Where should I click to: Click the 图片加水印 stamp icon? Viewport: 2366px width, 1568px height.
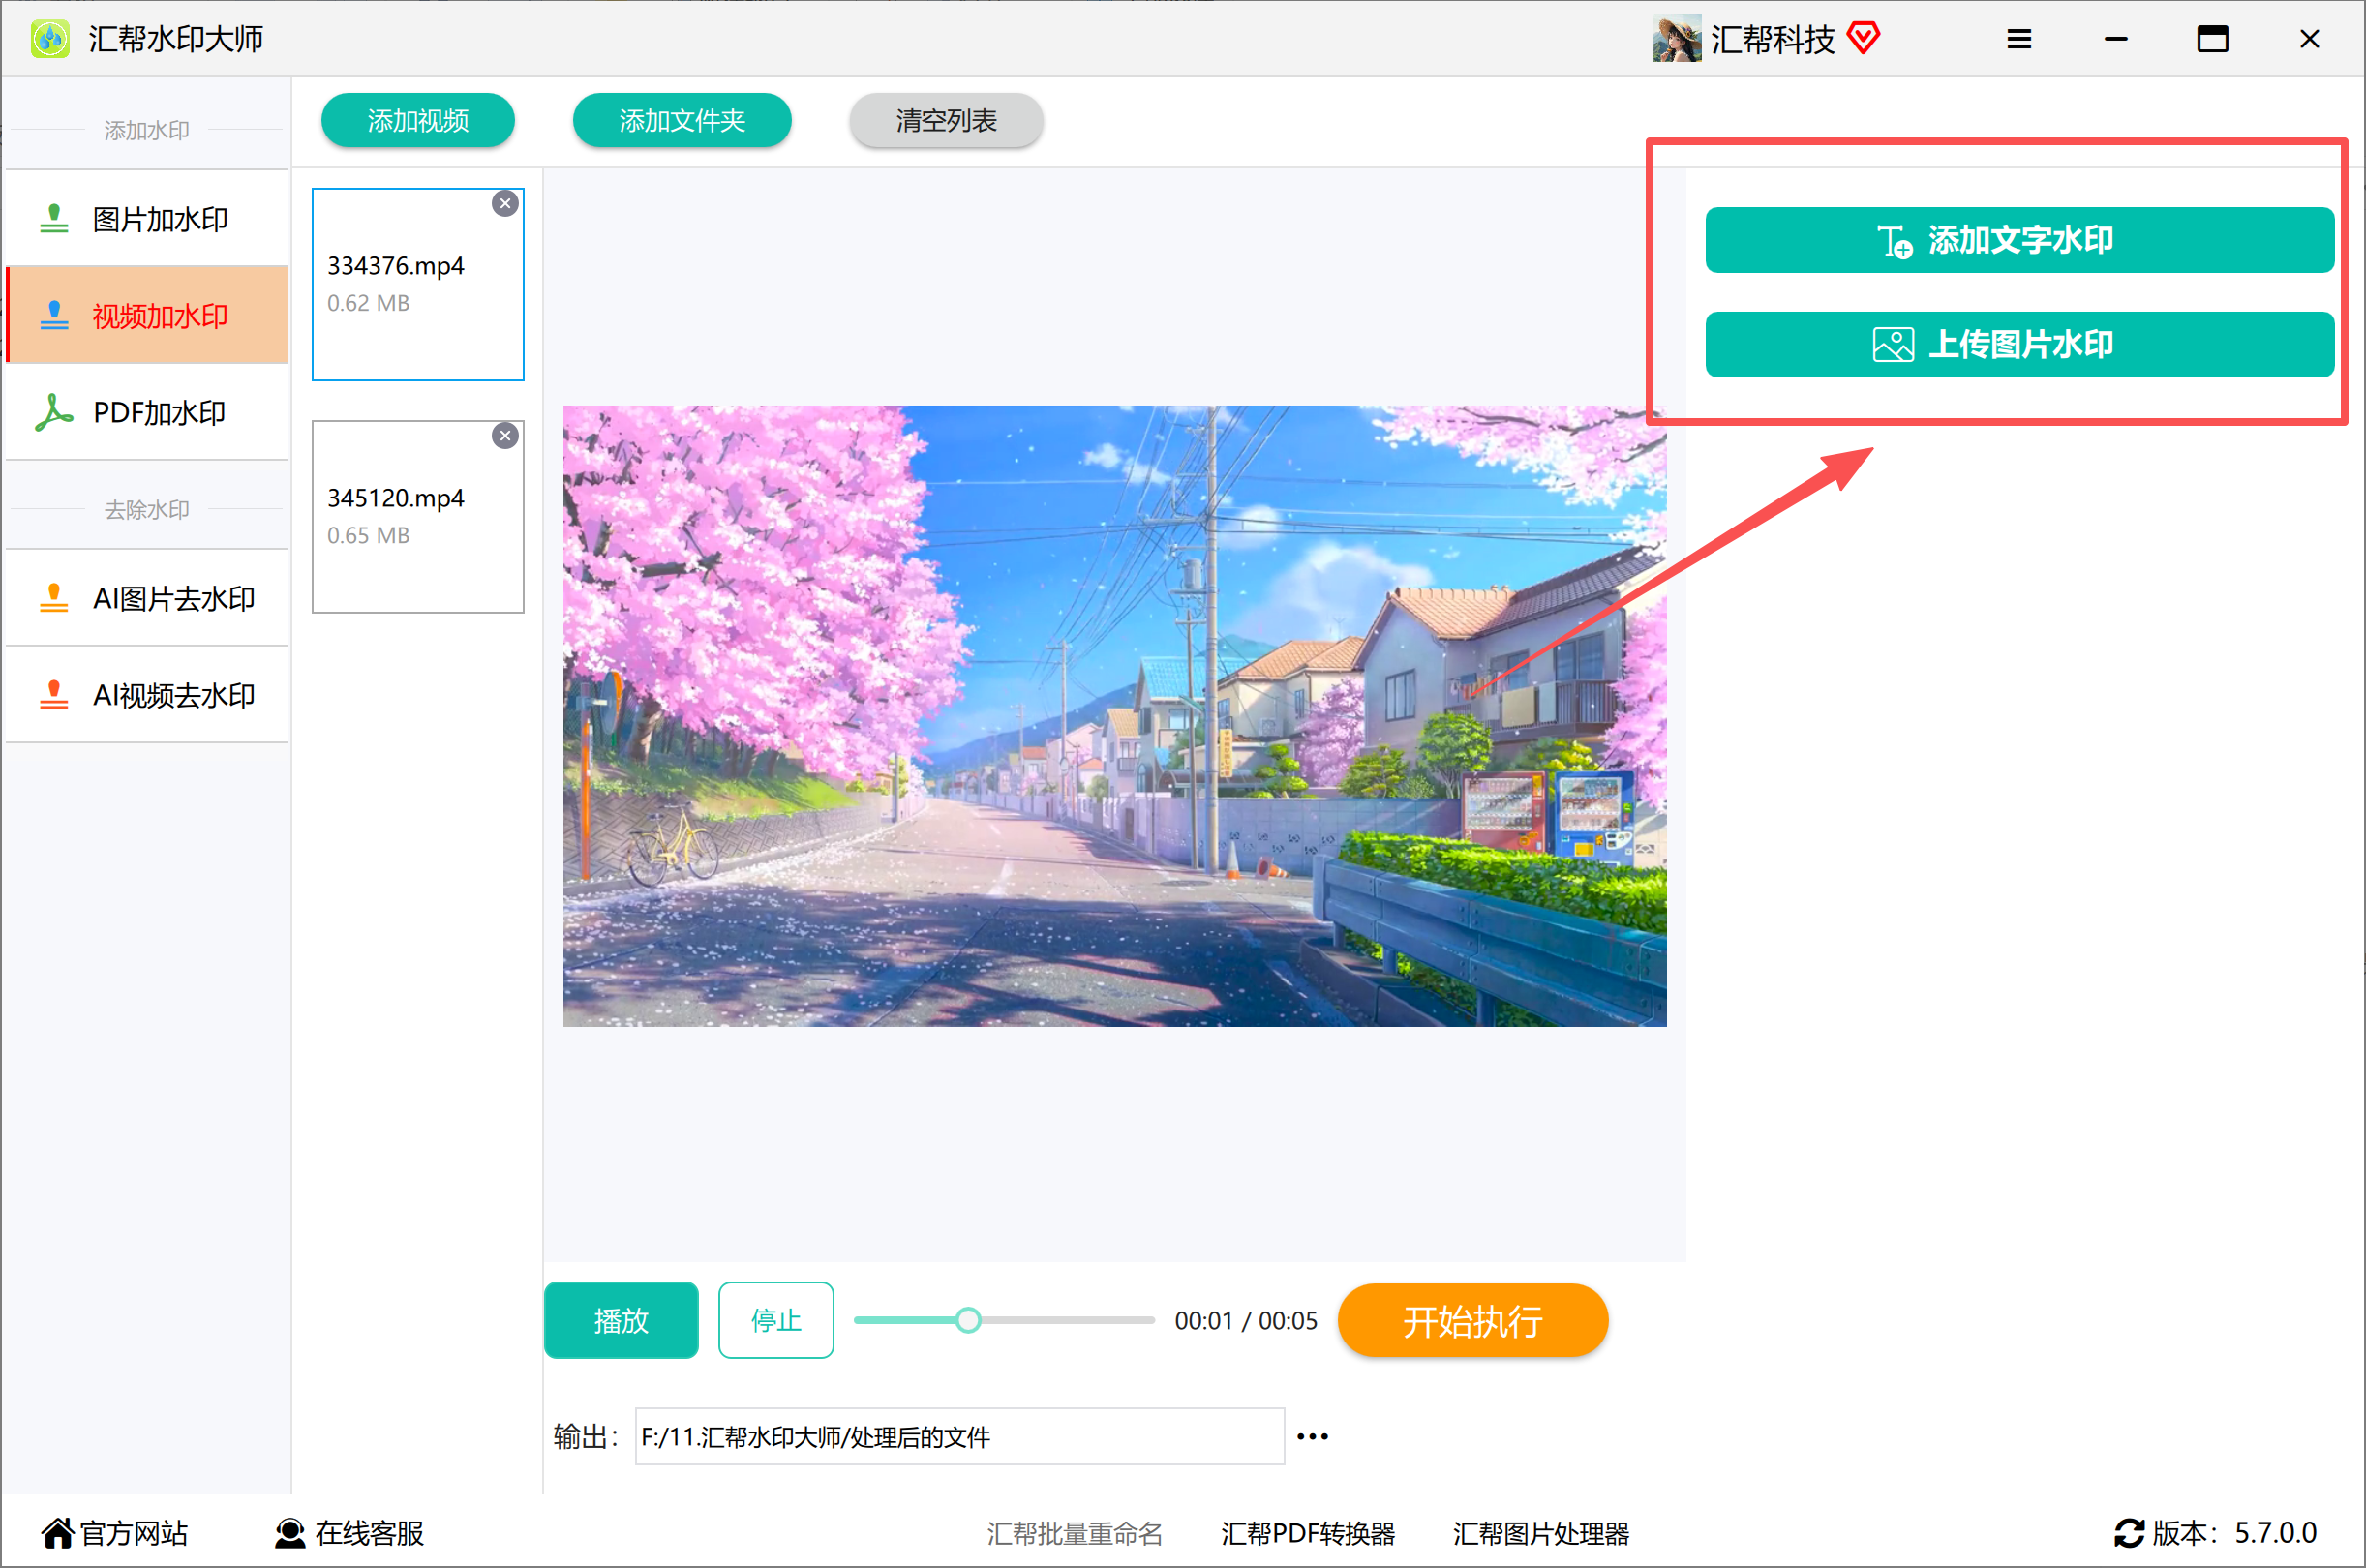[x=54, y=219]
